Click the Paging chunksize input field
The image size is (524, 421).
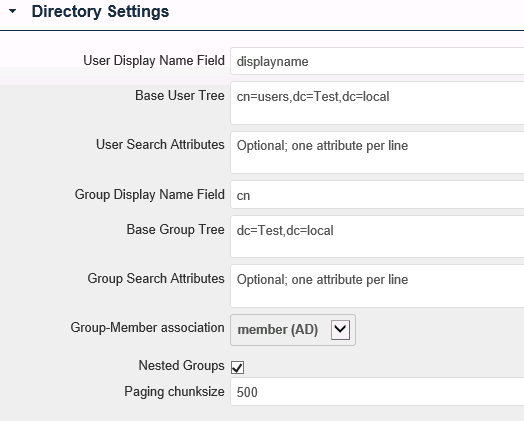click(377, 392)
